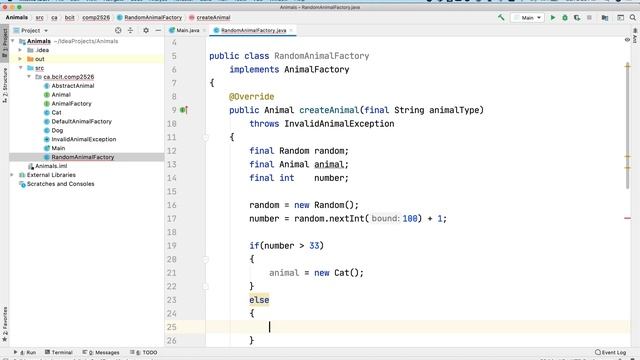Select the Cat class file
640x360 pixels.
click(53, 113)
